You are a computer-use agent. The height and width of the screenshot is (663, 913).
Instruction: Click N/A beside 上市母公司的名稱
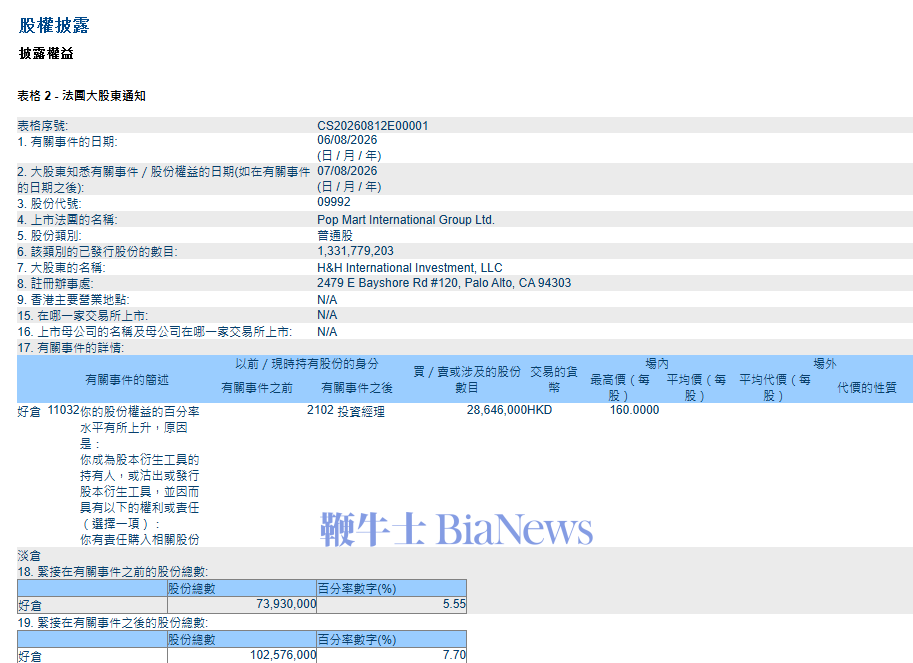327,332
